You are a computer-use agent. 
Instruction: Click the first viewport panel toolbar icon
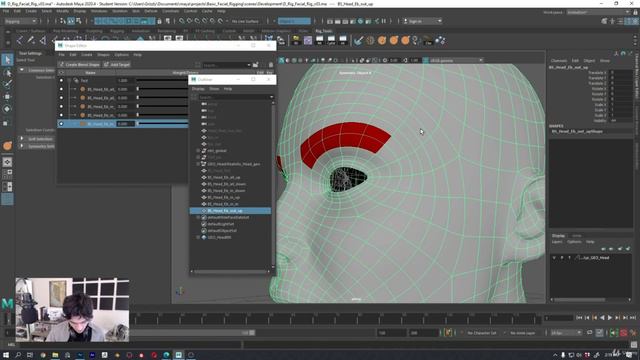[281, 60]
